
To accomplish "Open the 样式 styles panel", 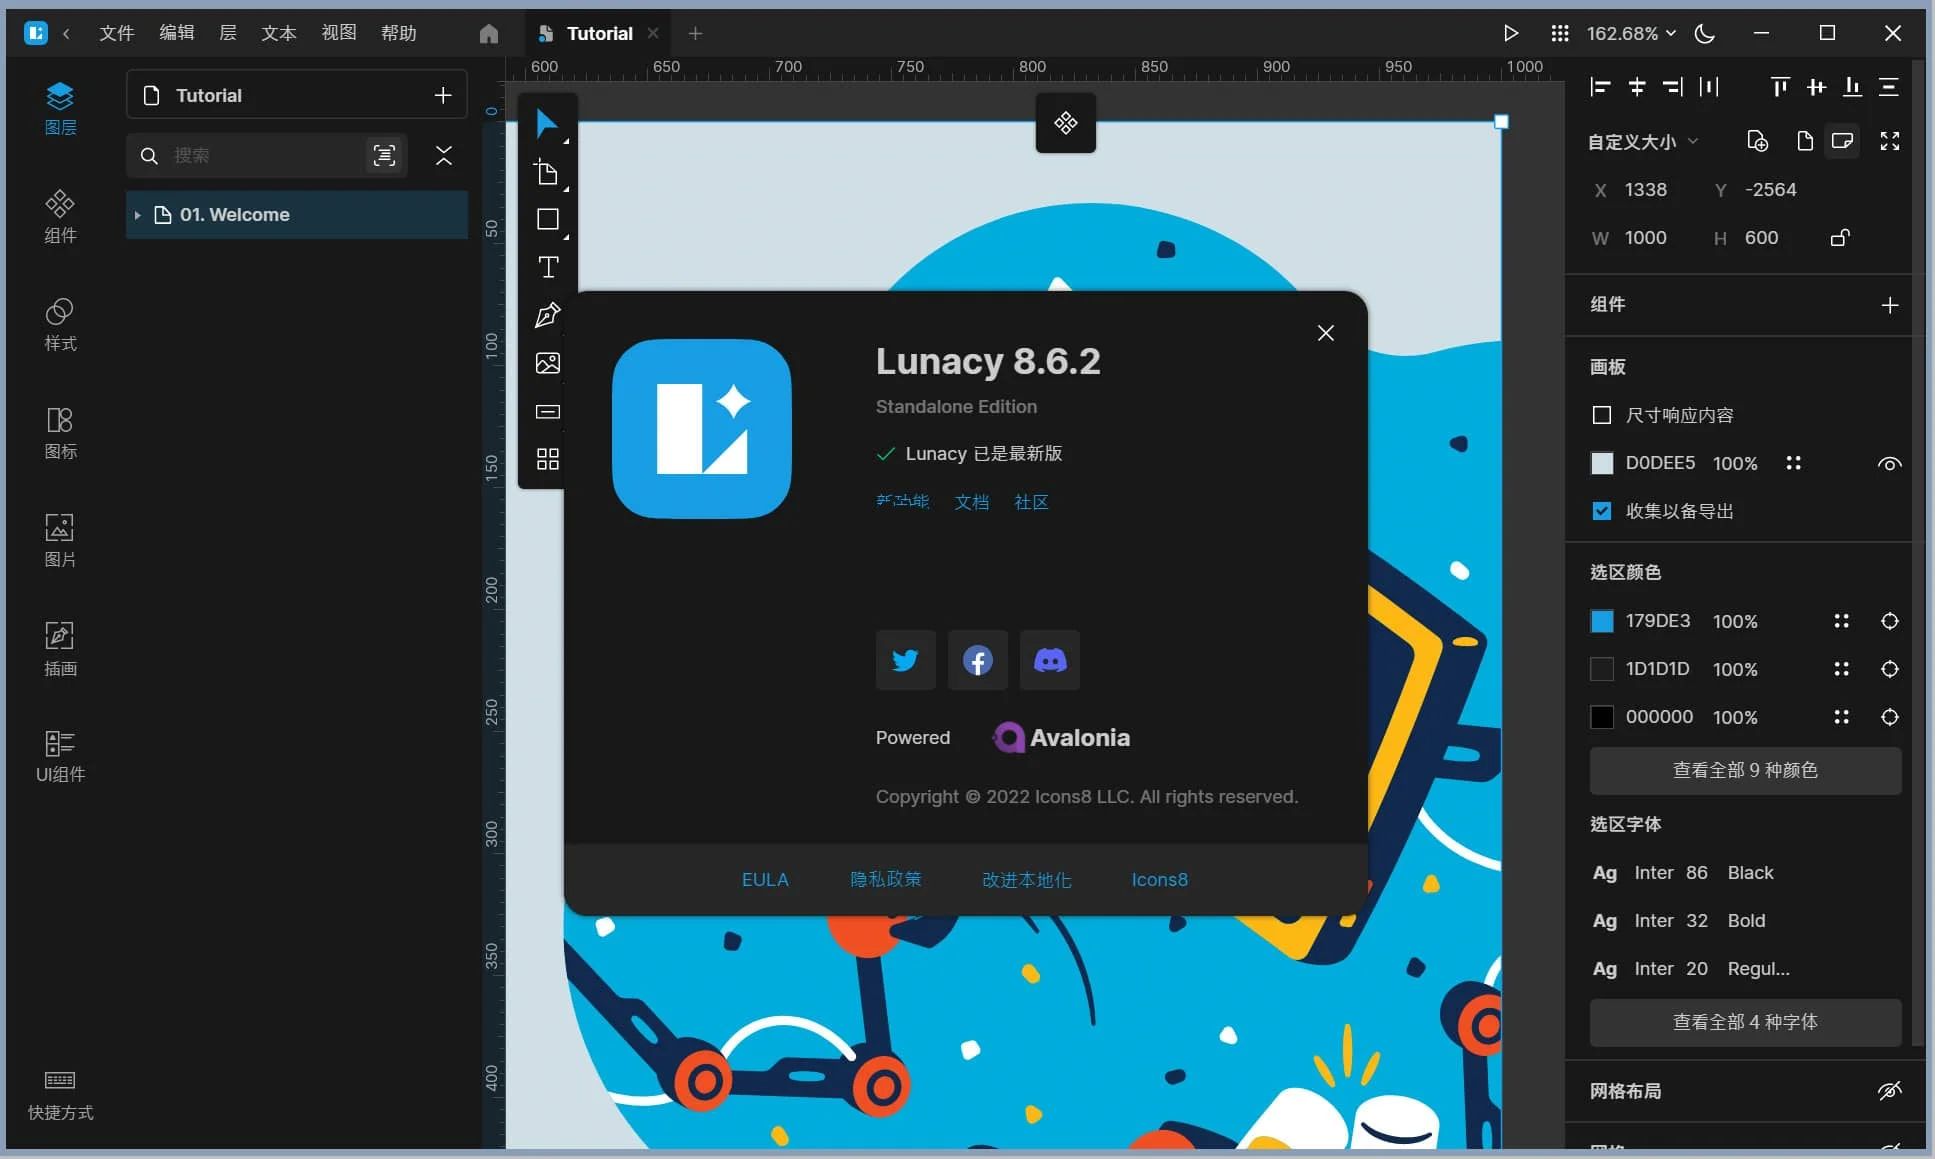I will 60,324.
